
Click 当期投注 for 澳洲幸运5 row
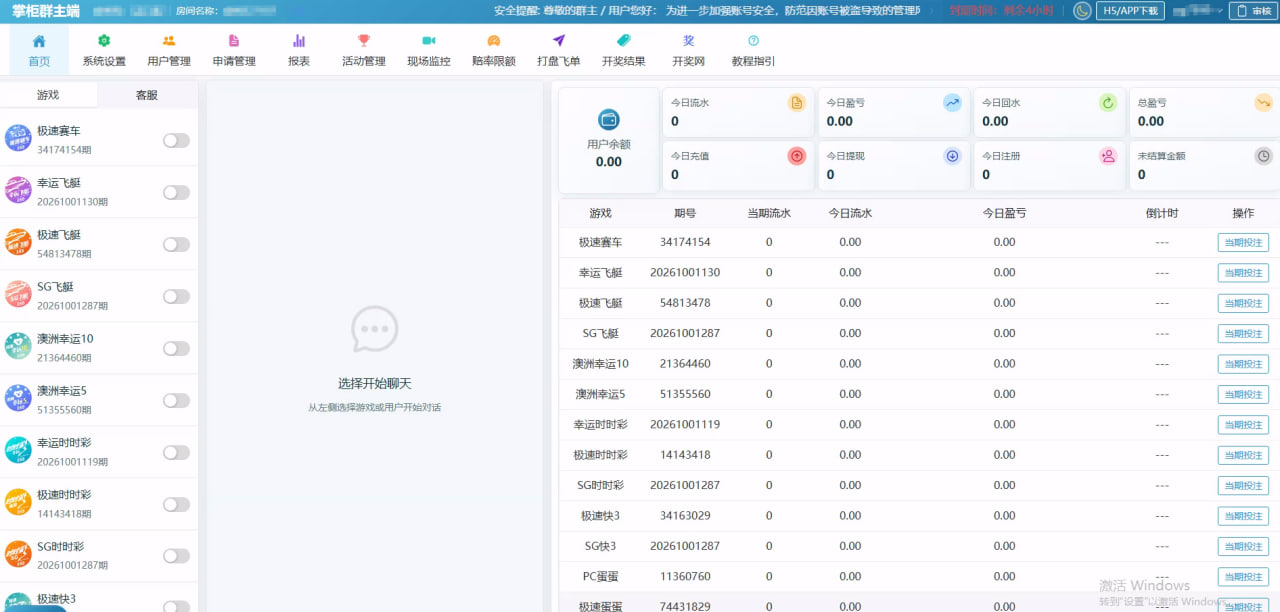[1243, 394]
